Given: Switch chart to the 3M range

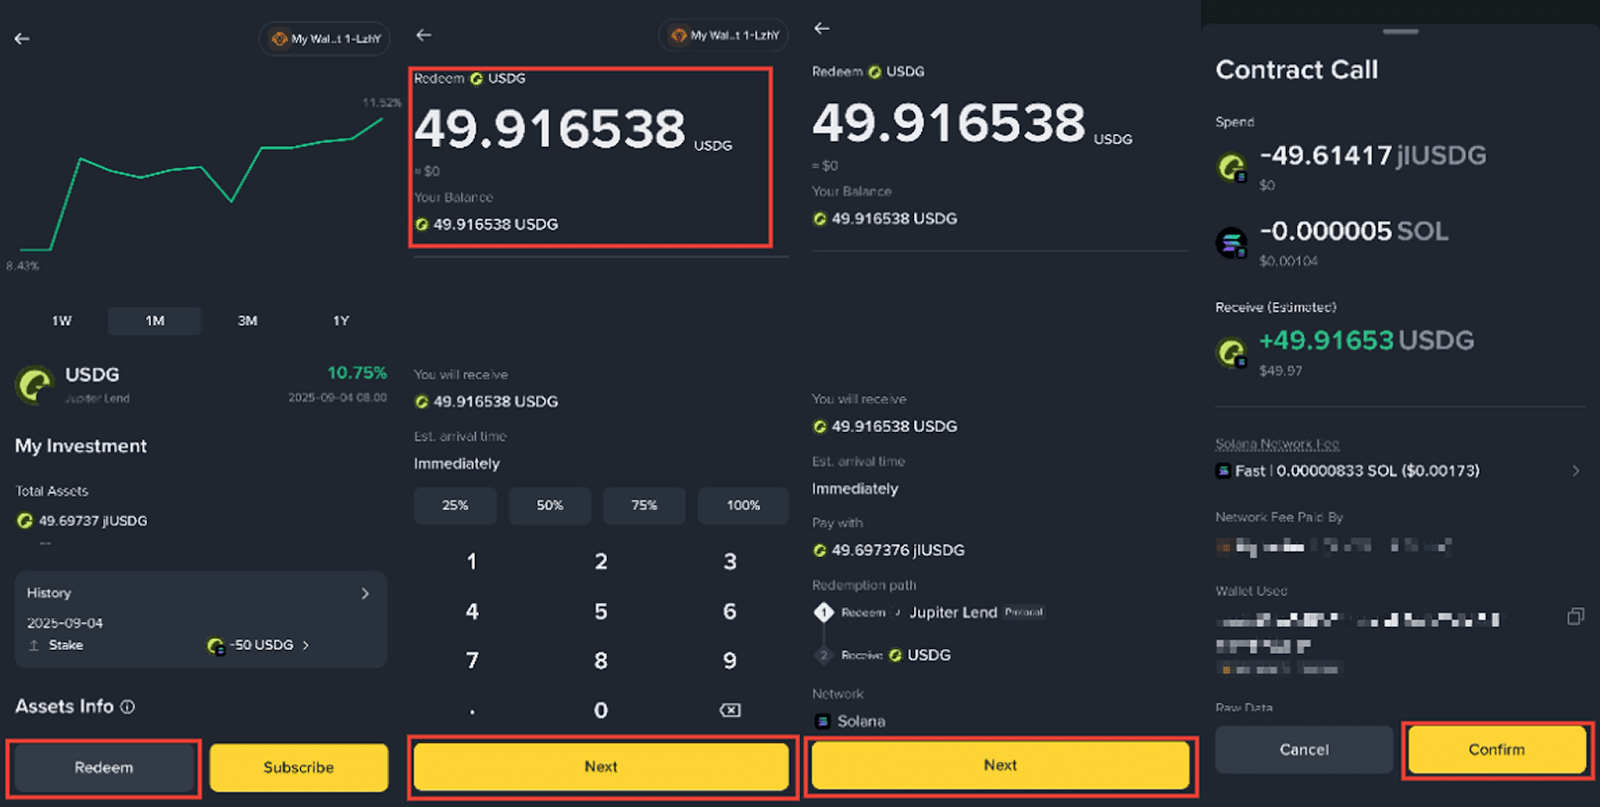Looking at the screenshot, I should pyautogui.click(x=248, y=321).
